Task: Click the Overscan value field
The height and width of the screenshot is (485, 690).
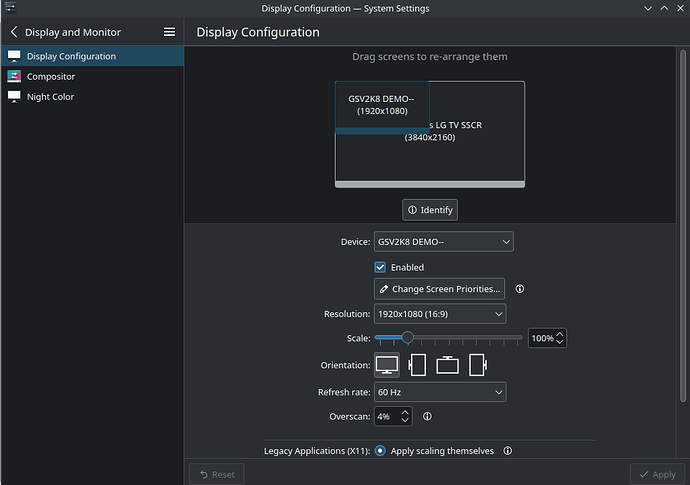Action: tap(387, 416)
